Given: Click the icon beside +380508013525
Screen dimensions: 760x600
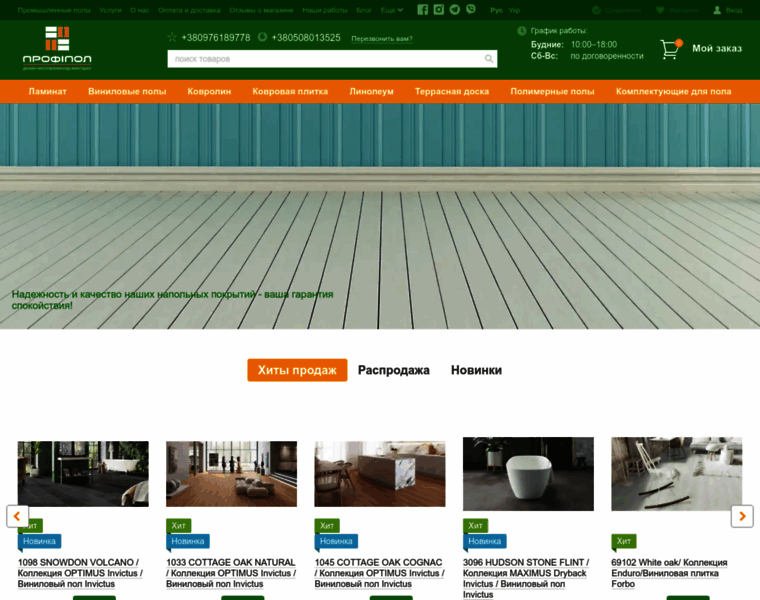Looking at the screenshot, I should tap(262, 37).
